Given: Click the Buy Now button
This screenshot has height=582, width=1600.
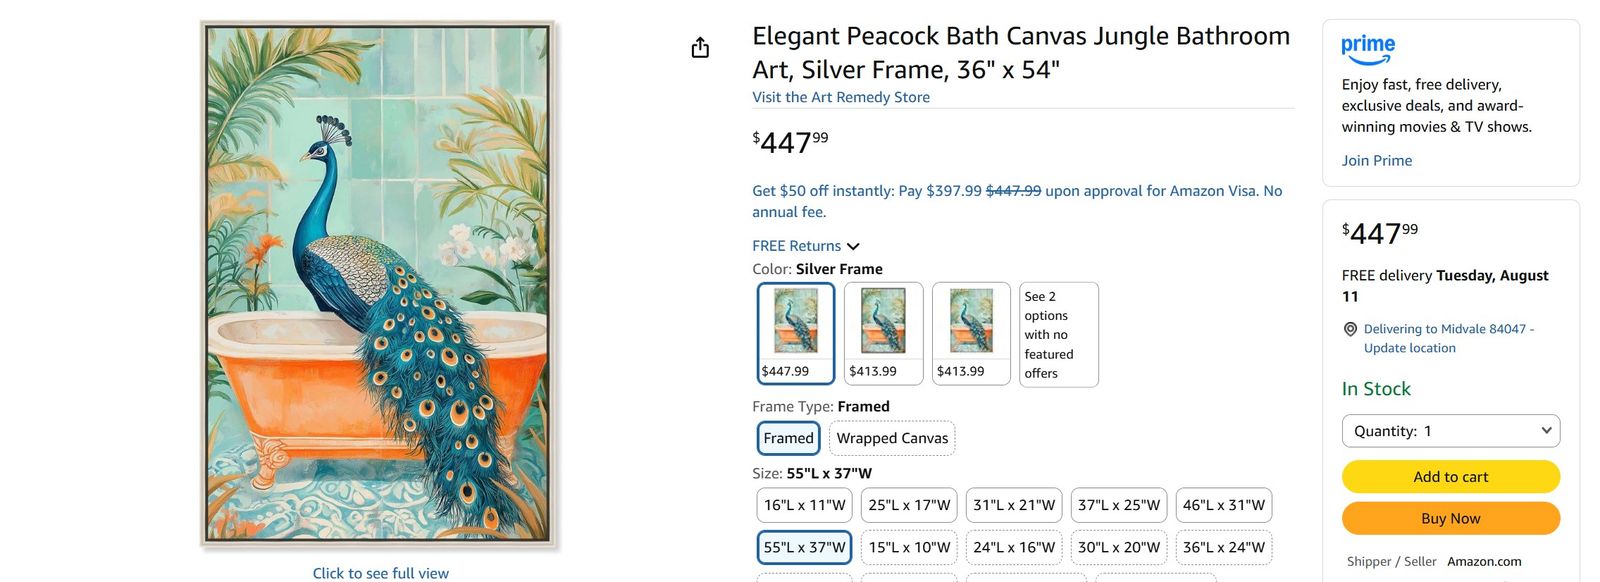Looking at the screenshot, I should 1451,518.
